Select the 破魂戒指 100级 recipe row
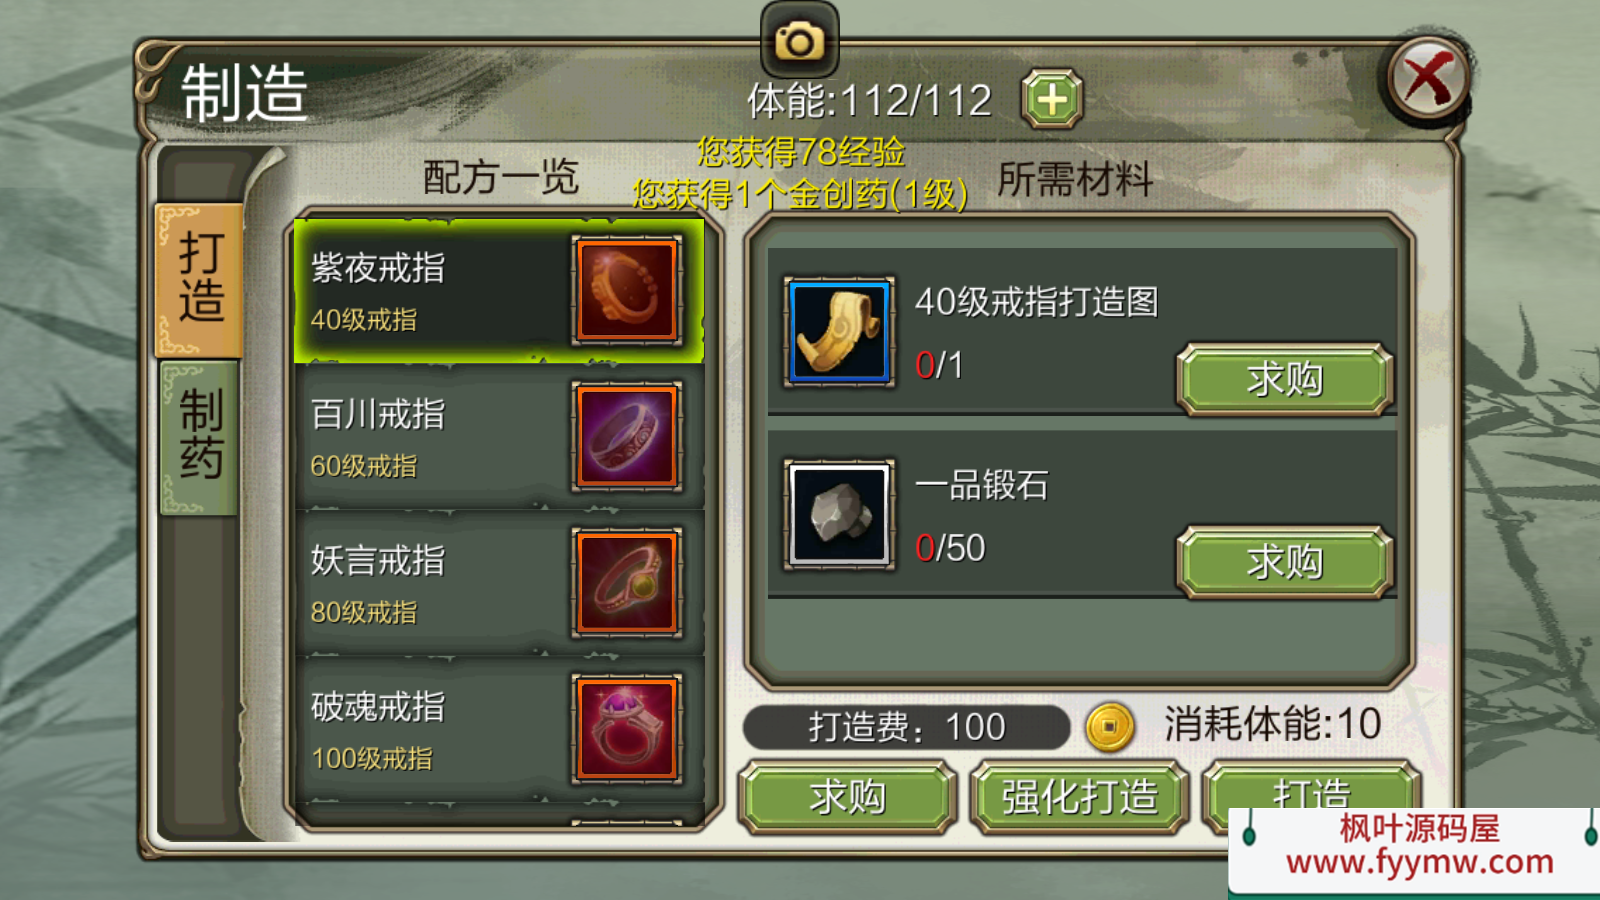1600x900 pixels. point(499,729)
